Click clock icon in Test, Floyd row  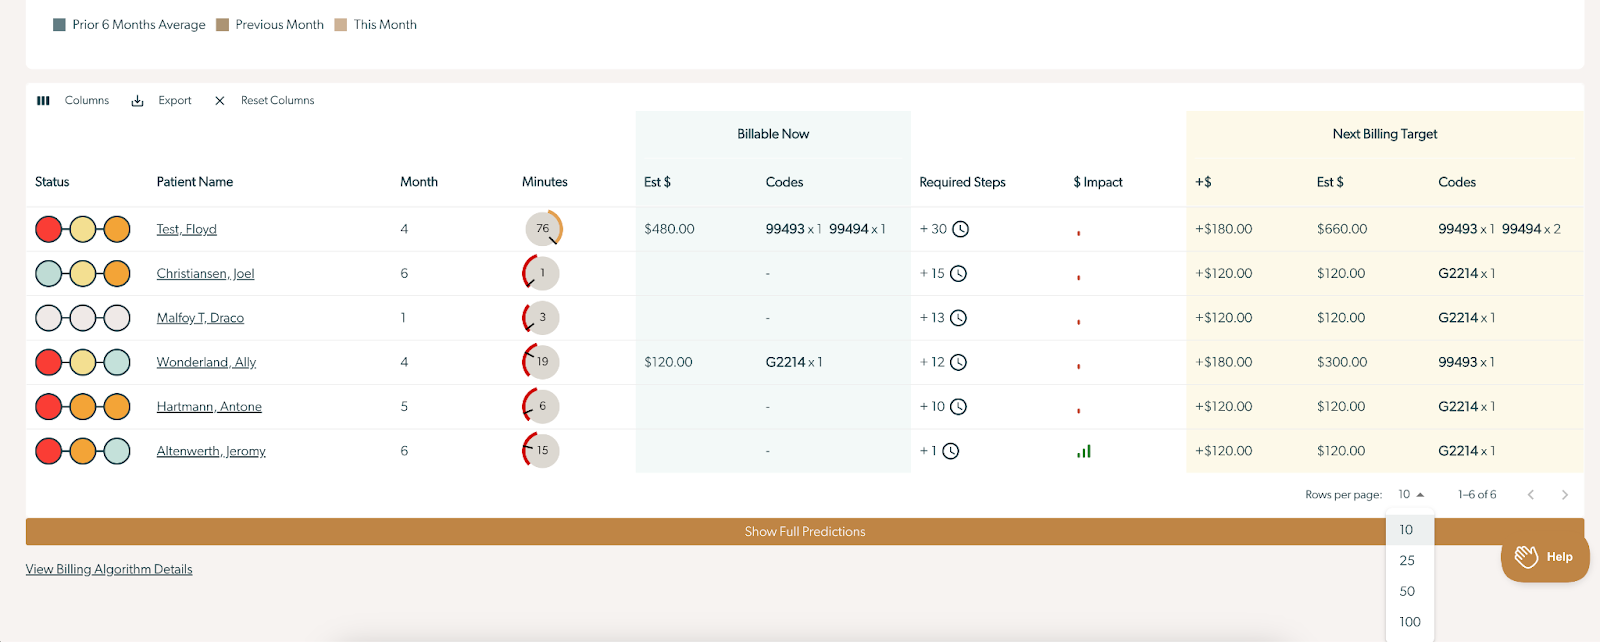coord(960,229)
